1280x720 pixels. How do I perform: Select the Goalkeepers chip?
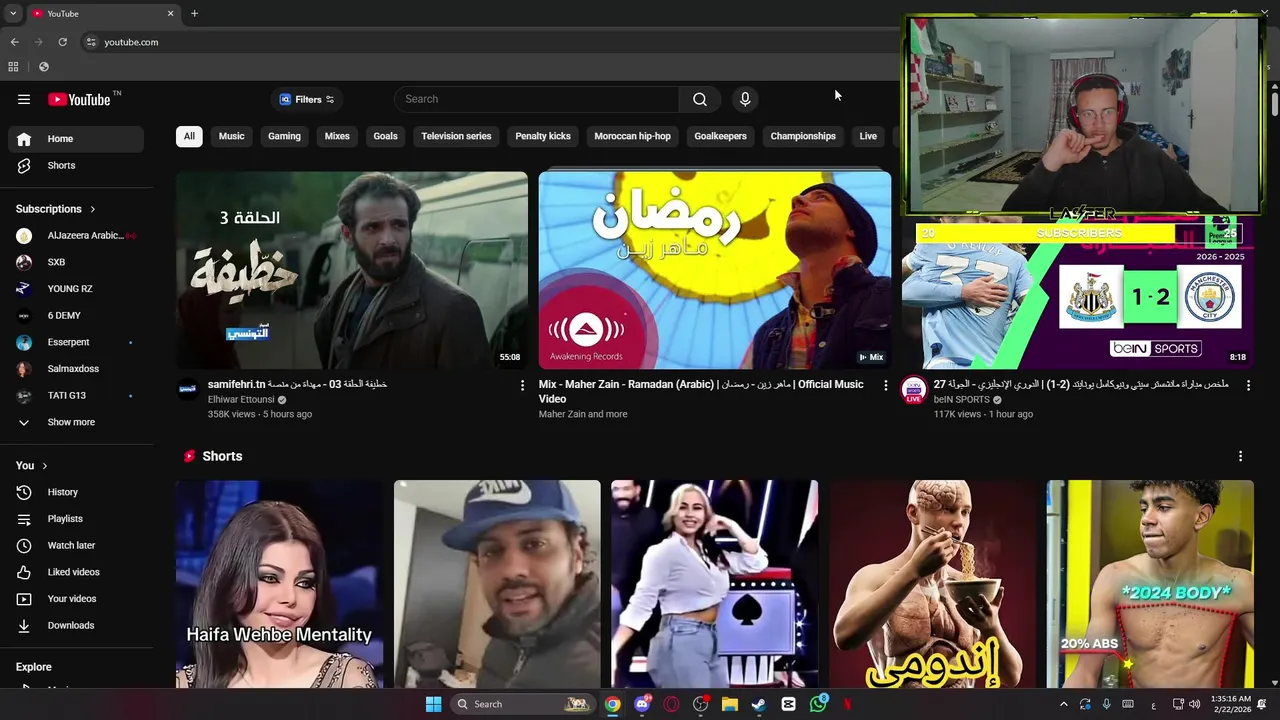tap(720, 136)
